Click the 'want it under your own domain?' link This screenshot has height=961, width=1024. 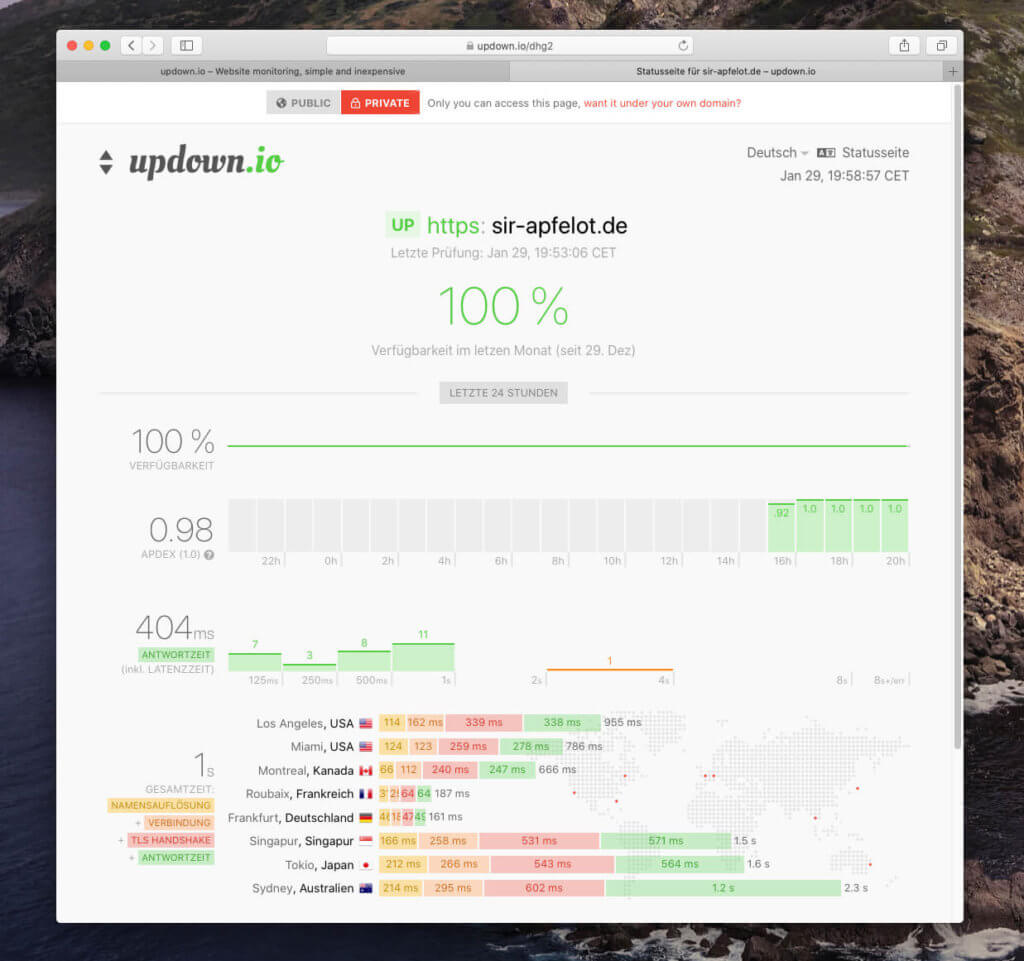click(x=662, y=103)
